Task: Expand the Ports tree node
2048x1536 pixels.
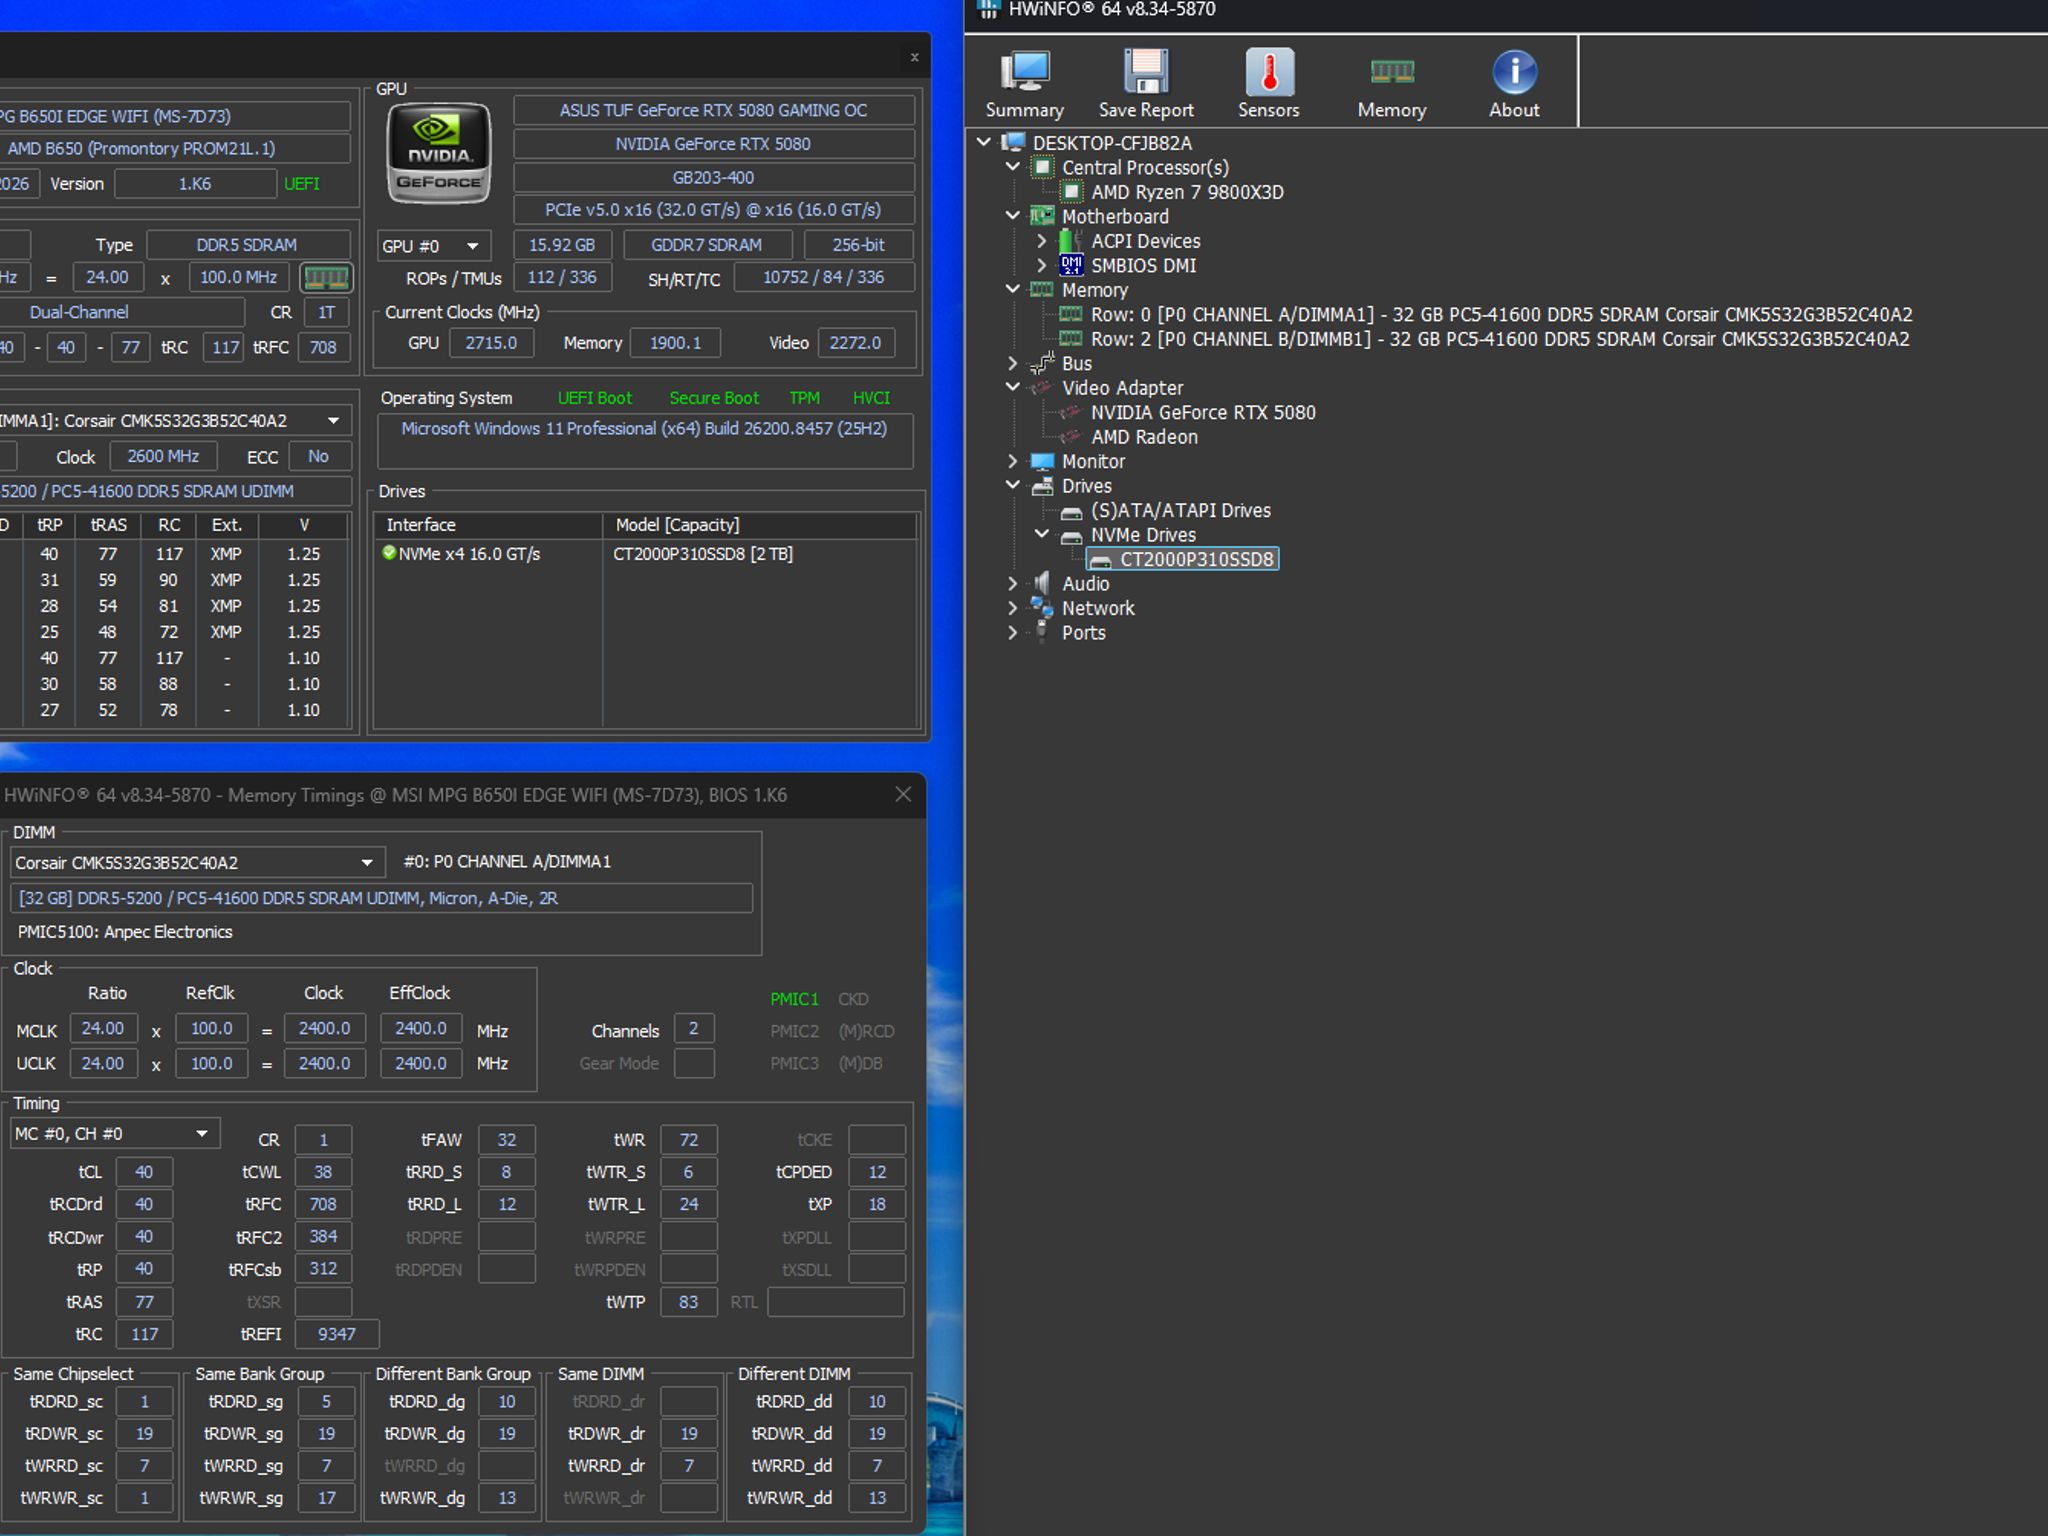Action: tap(1013, 632)
